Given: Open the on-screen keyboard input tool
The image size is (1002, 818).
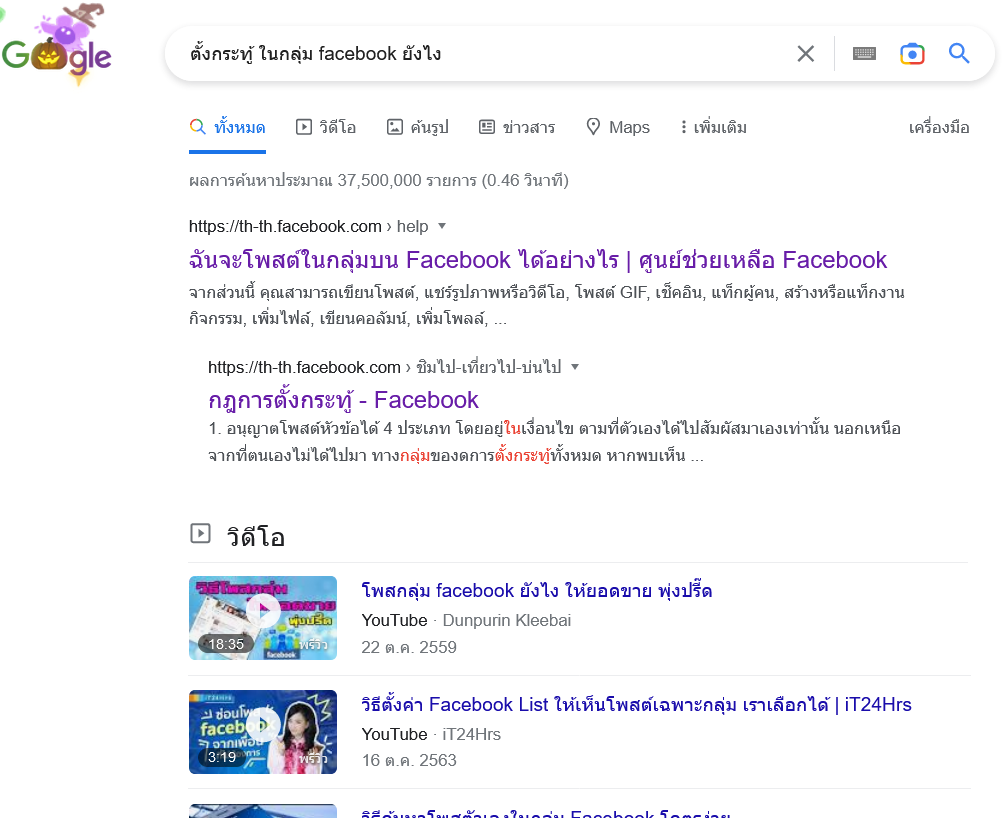Looking at the screenshot, I should [864, 54].
